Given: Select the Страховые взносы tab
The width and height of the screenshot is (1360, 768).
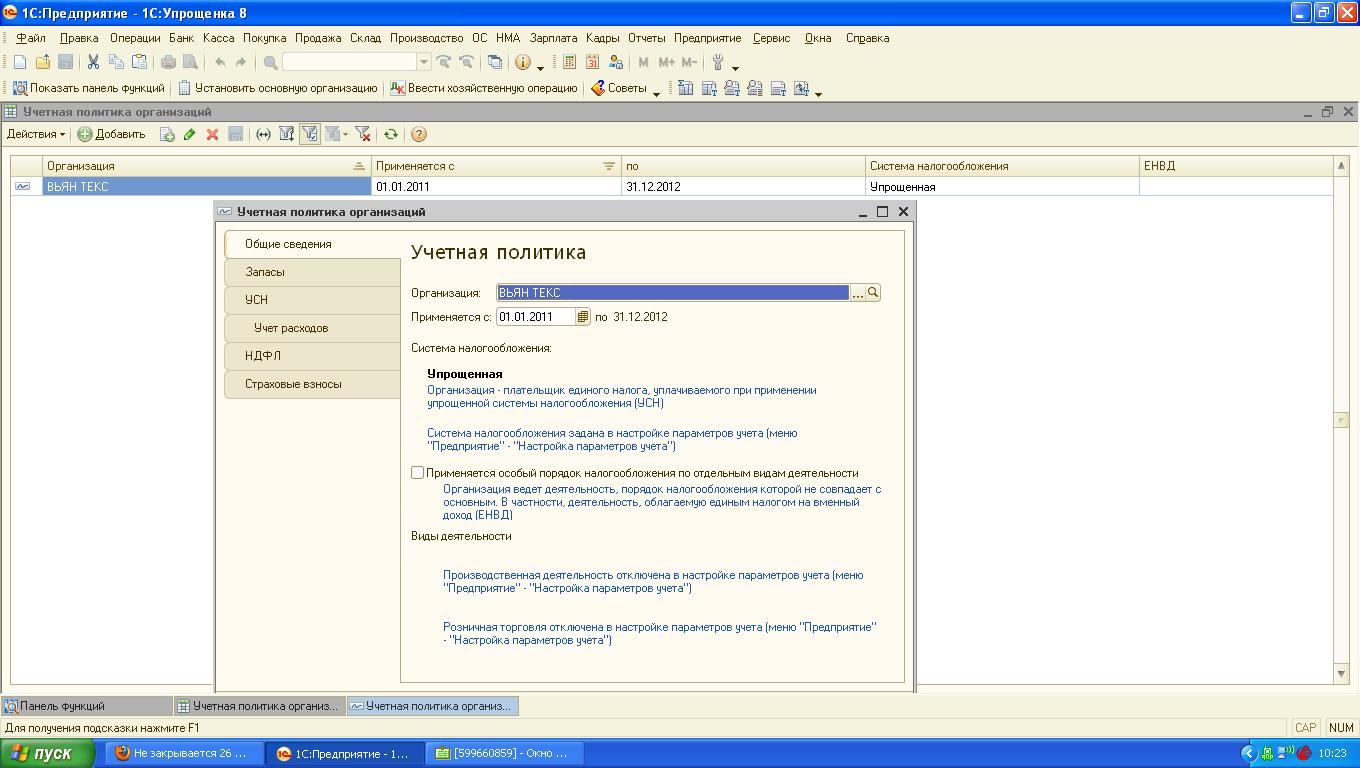Looking at the screenshot, I should 293,384.
